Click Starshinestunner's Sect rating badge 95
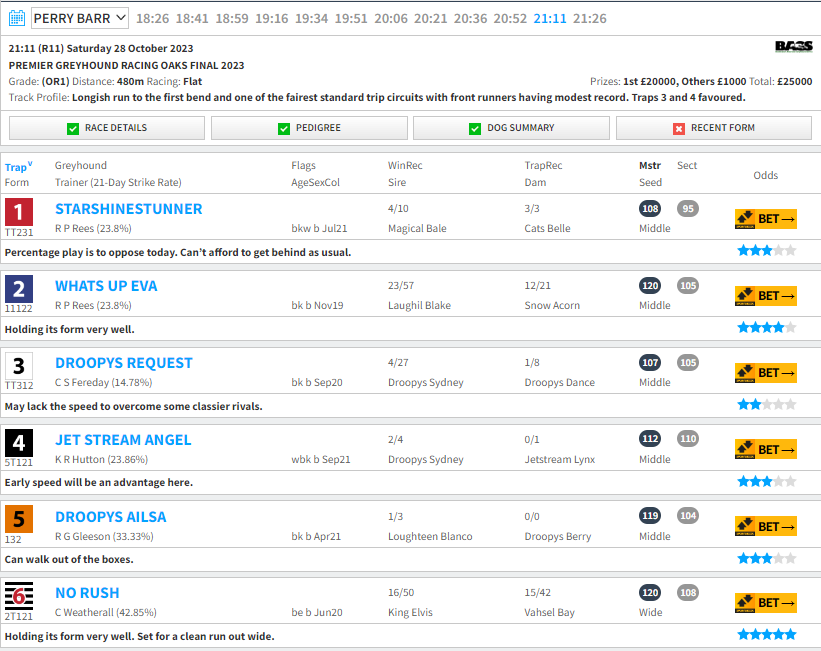The width and height of the screenshot is (821, 651). [687, 208]
